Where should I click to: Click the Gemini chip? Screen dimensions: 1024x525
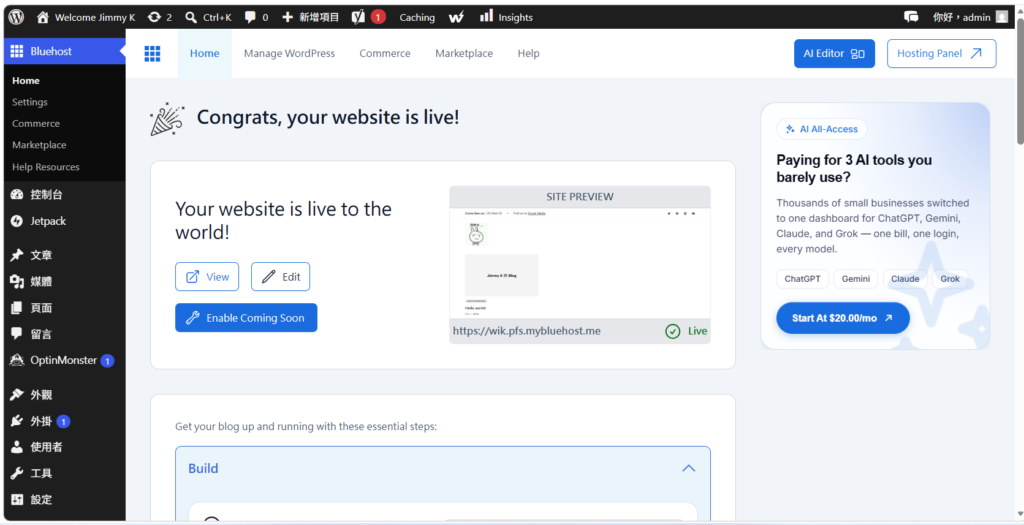856,279
